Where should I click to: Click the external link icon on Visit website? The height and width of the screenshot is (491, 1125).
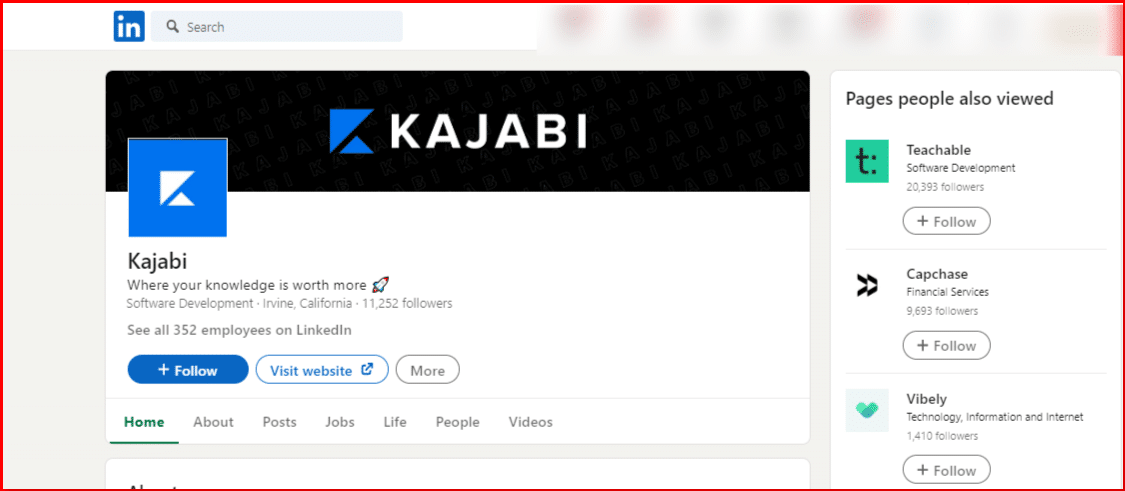[x=367, y=370]
